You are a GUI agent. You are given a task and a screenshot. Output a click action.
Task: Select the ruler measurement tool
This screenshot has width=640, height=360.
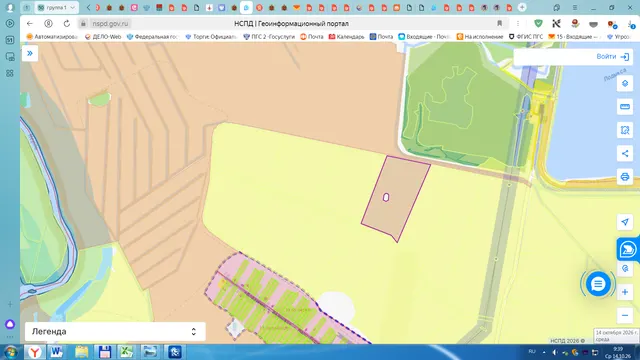tap(624, 107)
